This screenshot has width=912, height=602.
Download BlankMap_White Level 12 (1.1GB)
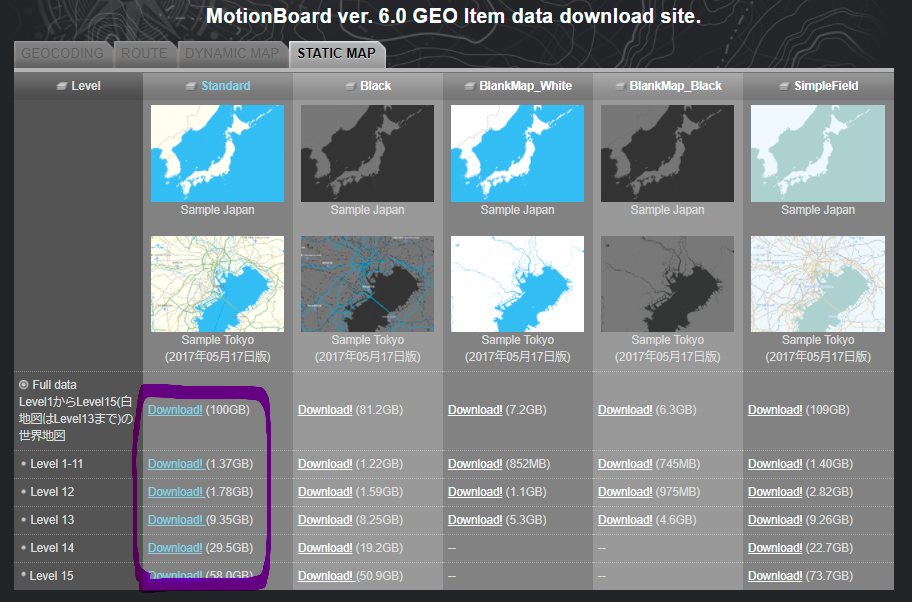(475, 491)
